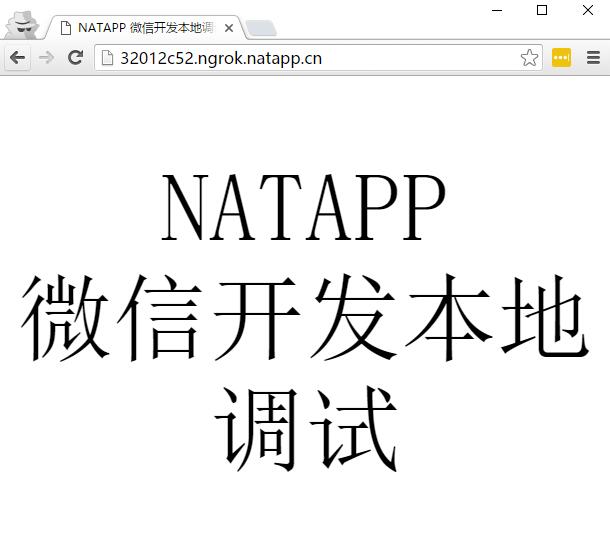Open the Chrome hamburger menu
This screenshot has height=559, width=610.
593,58
